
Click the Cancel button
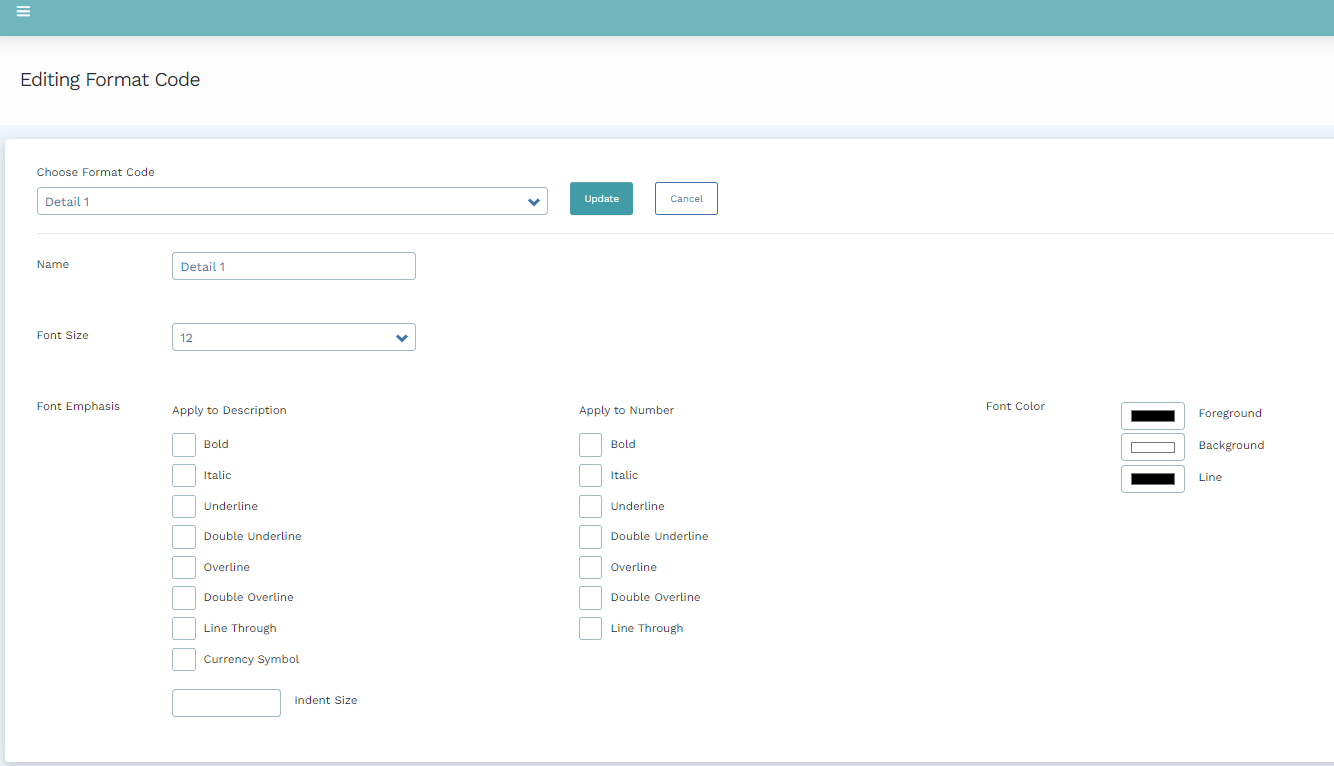click(x=686, y=198)
